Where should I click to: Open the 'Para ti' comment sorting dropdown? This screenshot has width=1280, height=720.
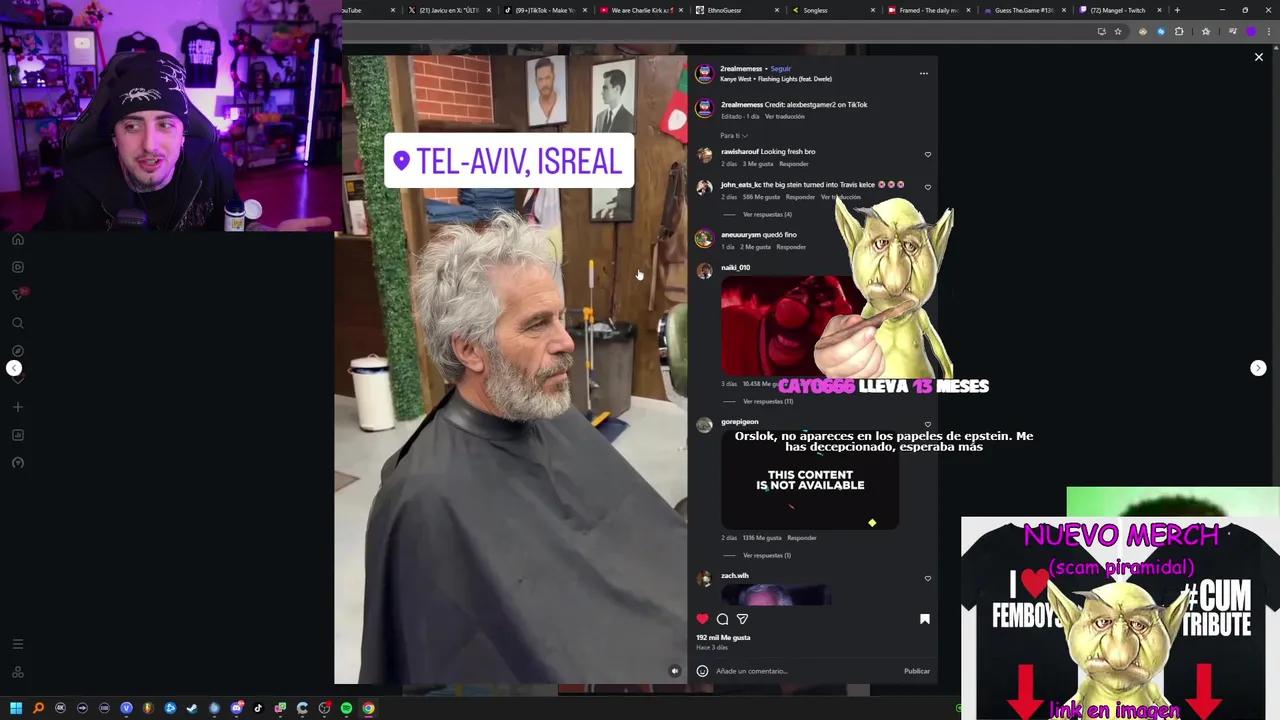point(733,135)
